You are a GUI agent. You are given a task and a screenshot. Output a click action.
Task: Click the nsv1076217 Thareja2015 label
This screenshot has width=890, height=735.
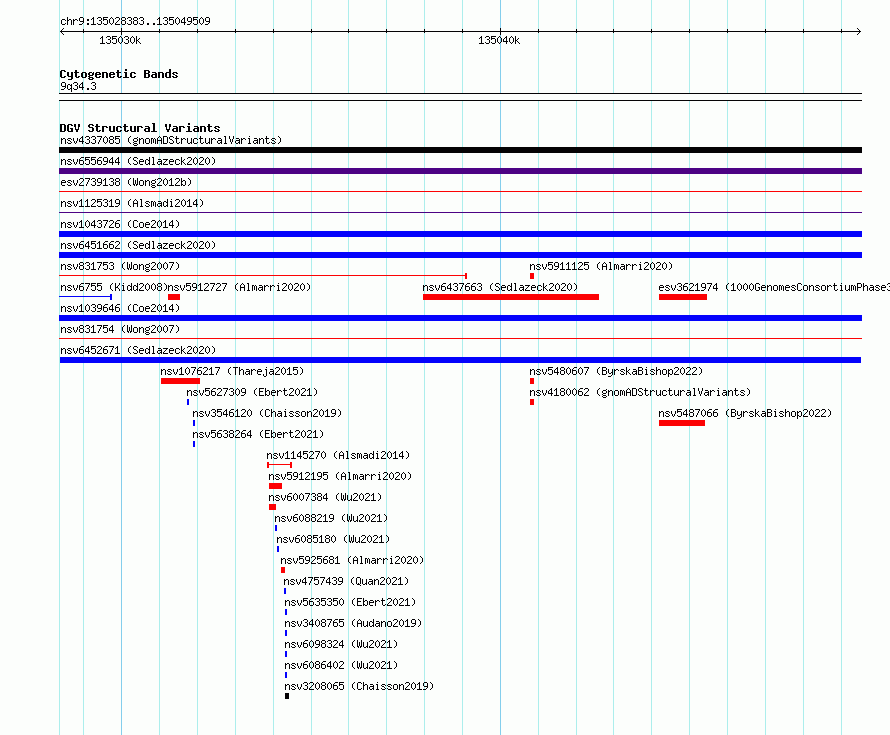tap(232, 371)
